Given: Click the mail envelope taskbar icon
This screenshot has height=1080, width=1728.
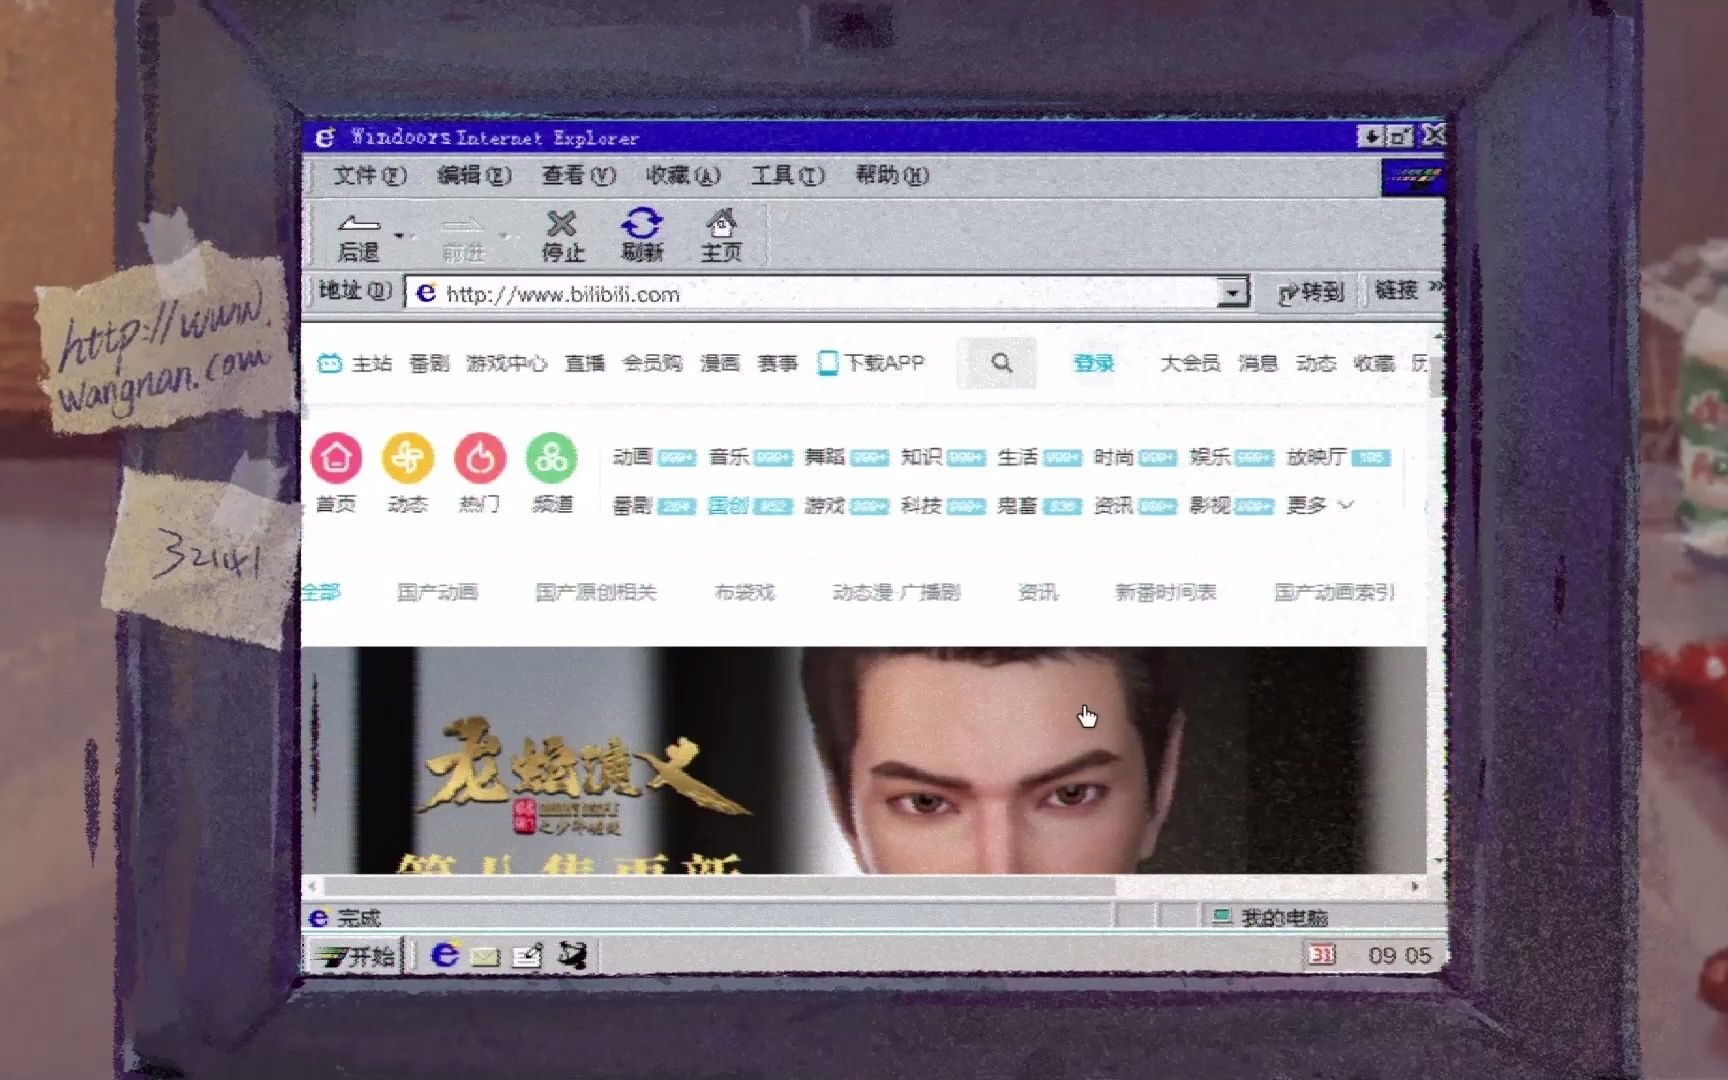Looking at the screenshot, I should [x=485, y=957].
